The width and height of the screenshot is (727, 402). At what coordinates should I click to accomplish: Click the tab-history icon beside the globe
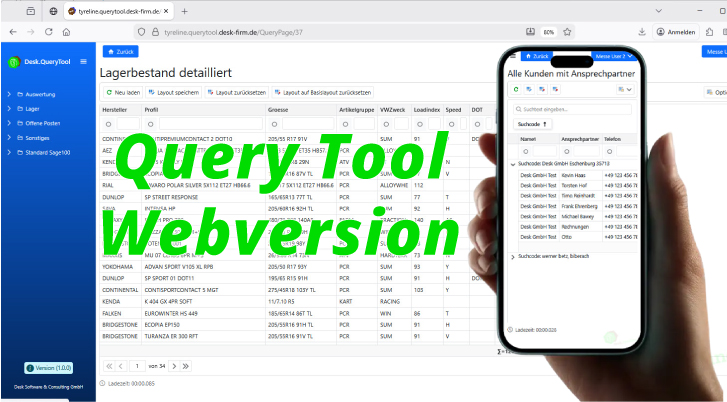[x=31, y=11]
